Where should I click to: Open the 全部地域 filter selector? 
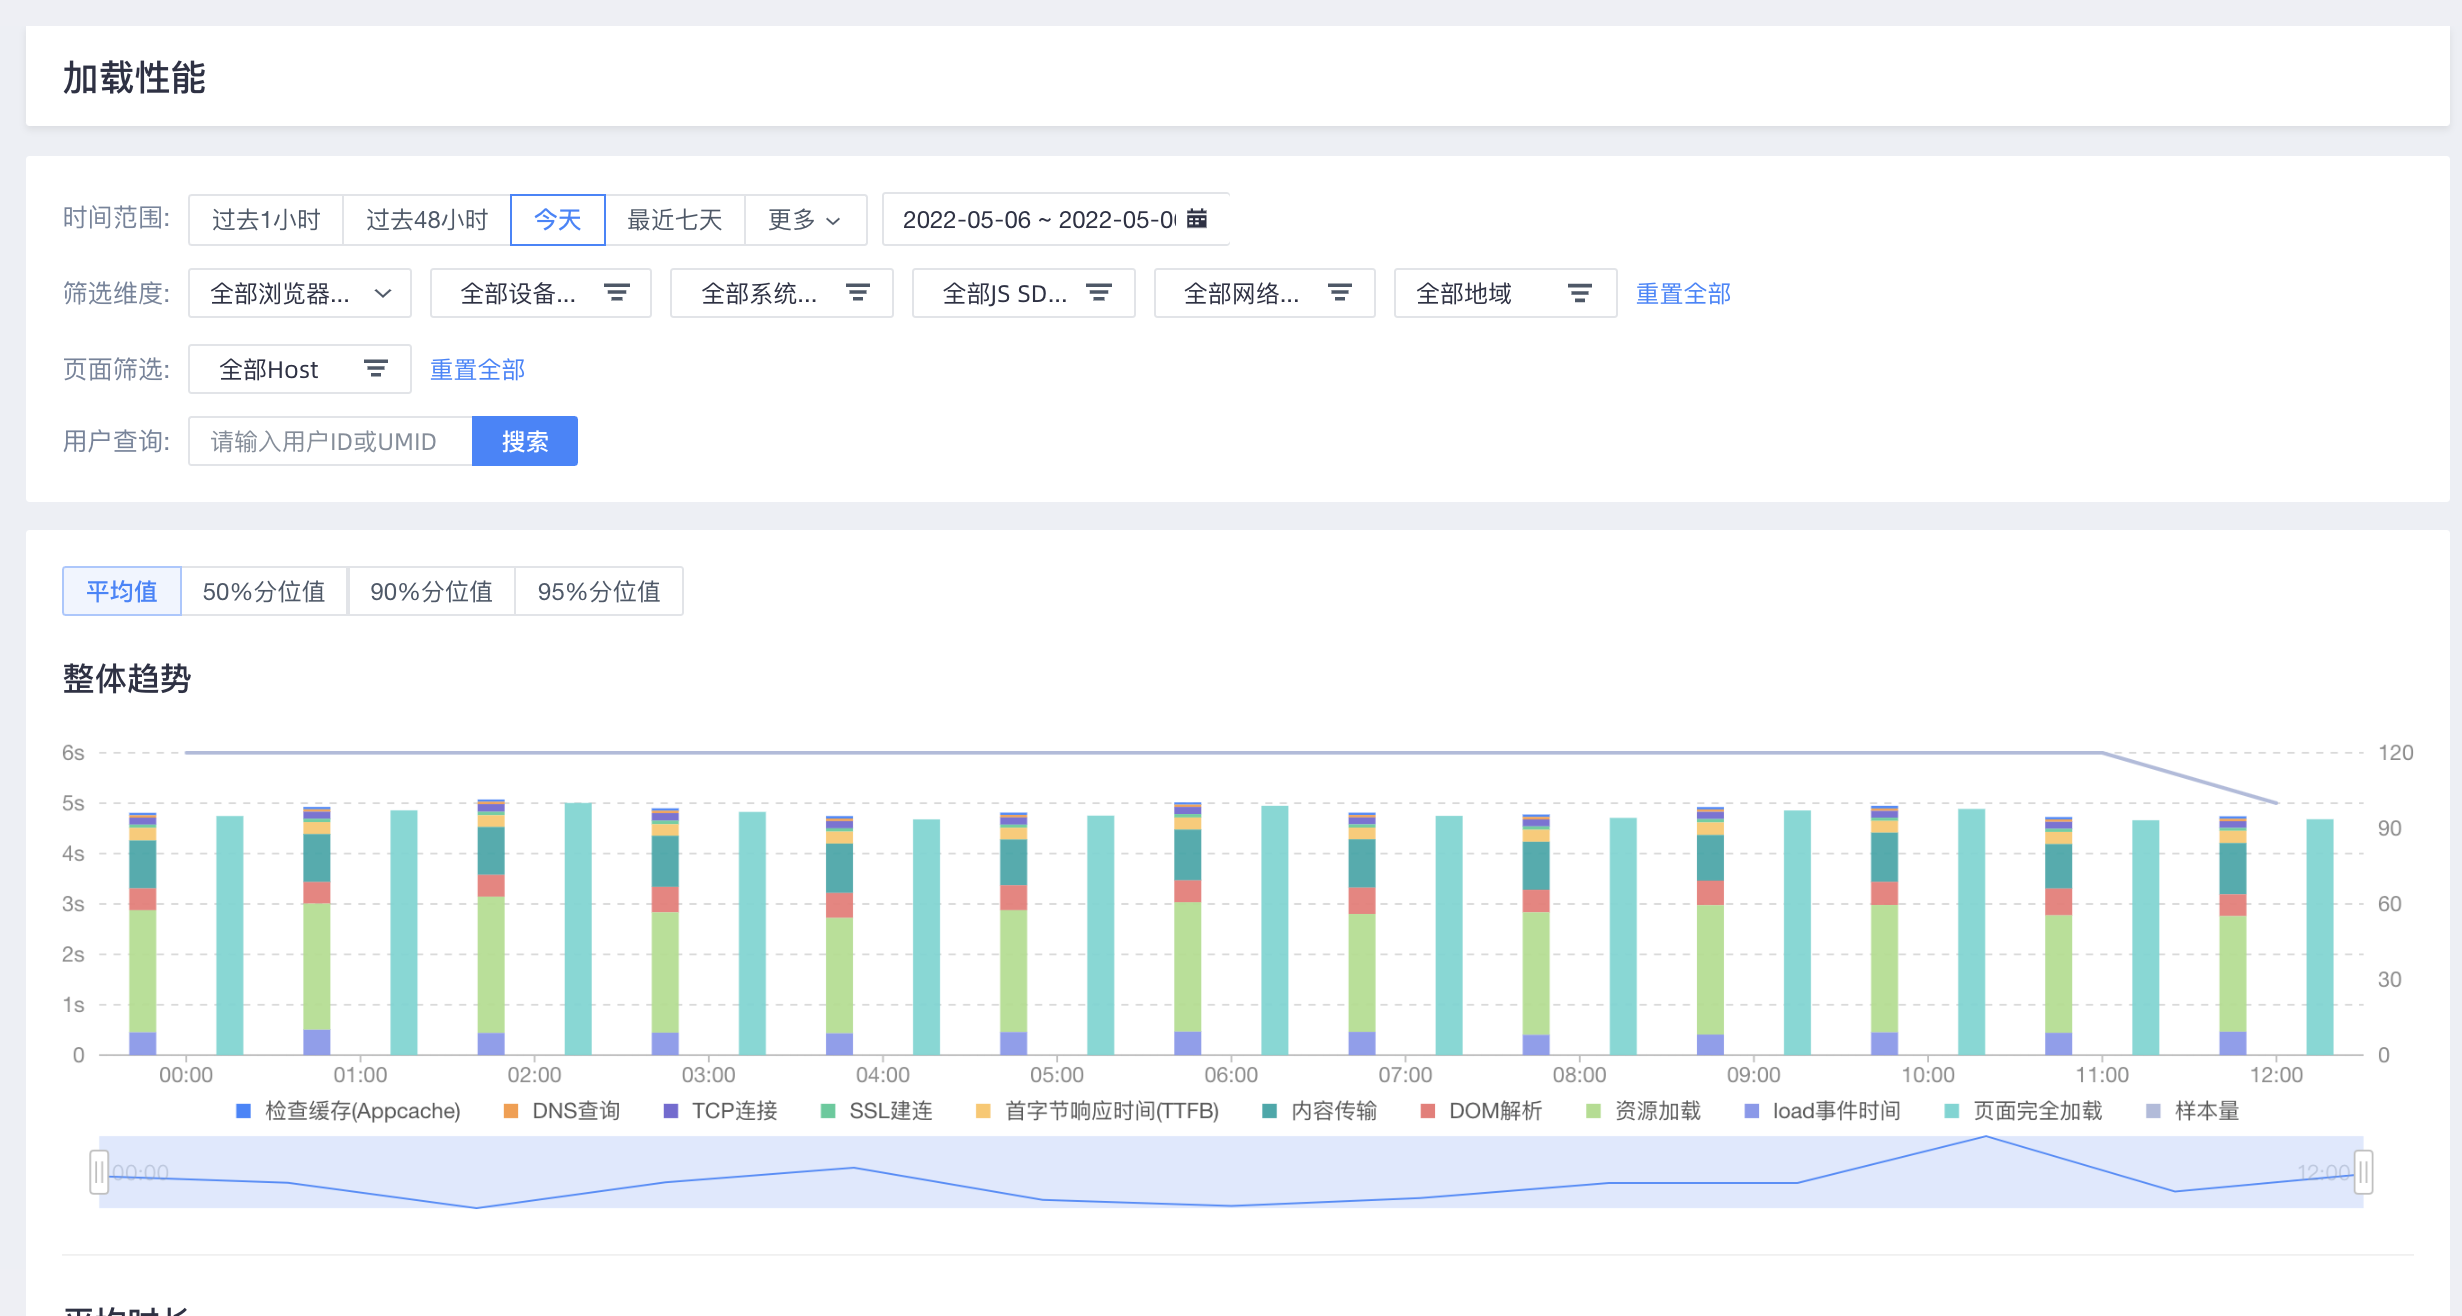click(1506, 293)
